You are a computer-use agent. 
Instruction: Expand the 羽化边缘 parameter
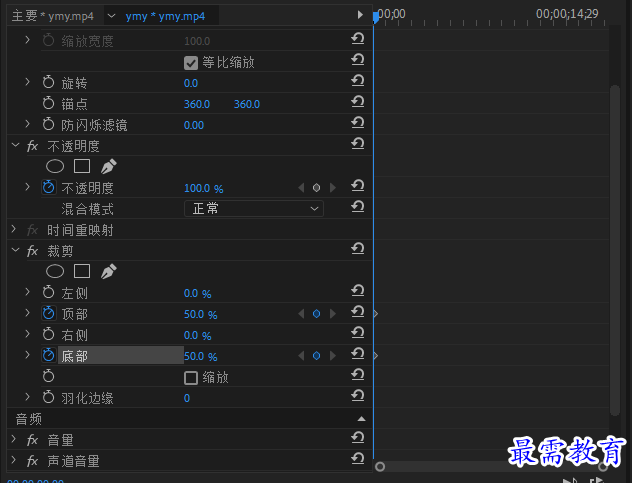tap(27, 397)
